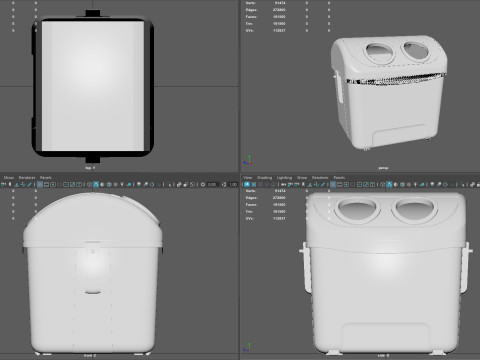Click the 'UVs:' statistic in the persp viewport
The image size is (480, 360).
coord(250,31)
